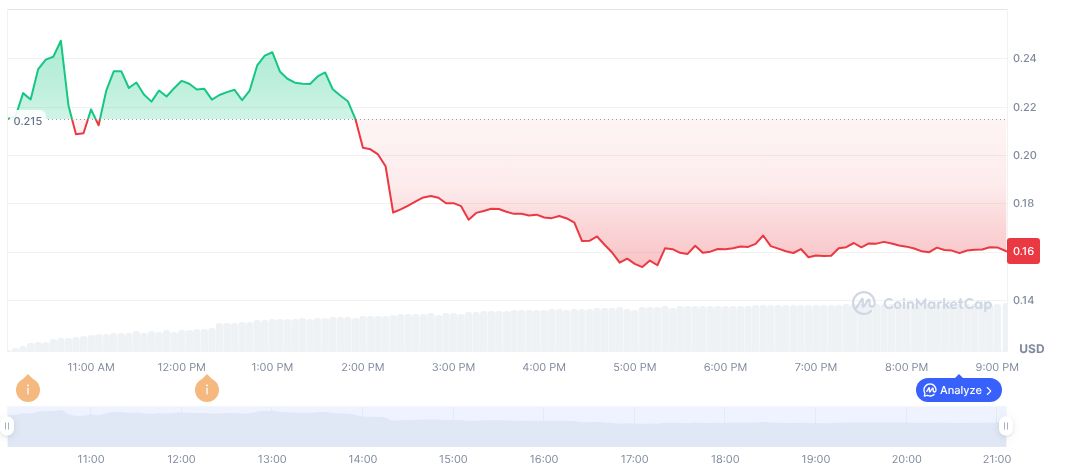Click the red 0.16 current price tag
The image size is (1072, 470).
[1023, 251]
